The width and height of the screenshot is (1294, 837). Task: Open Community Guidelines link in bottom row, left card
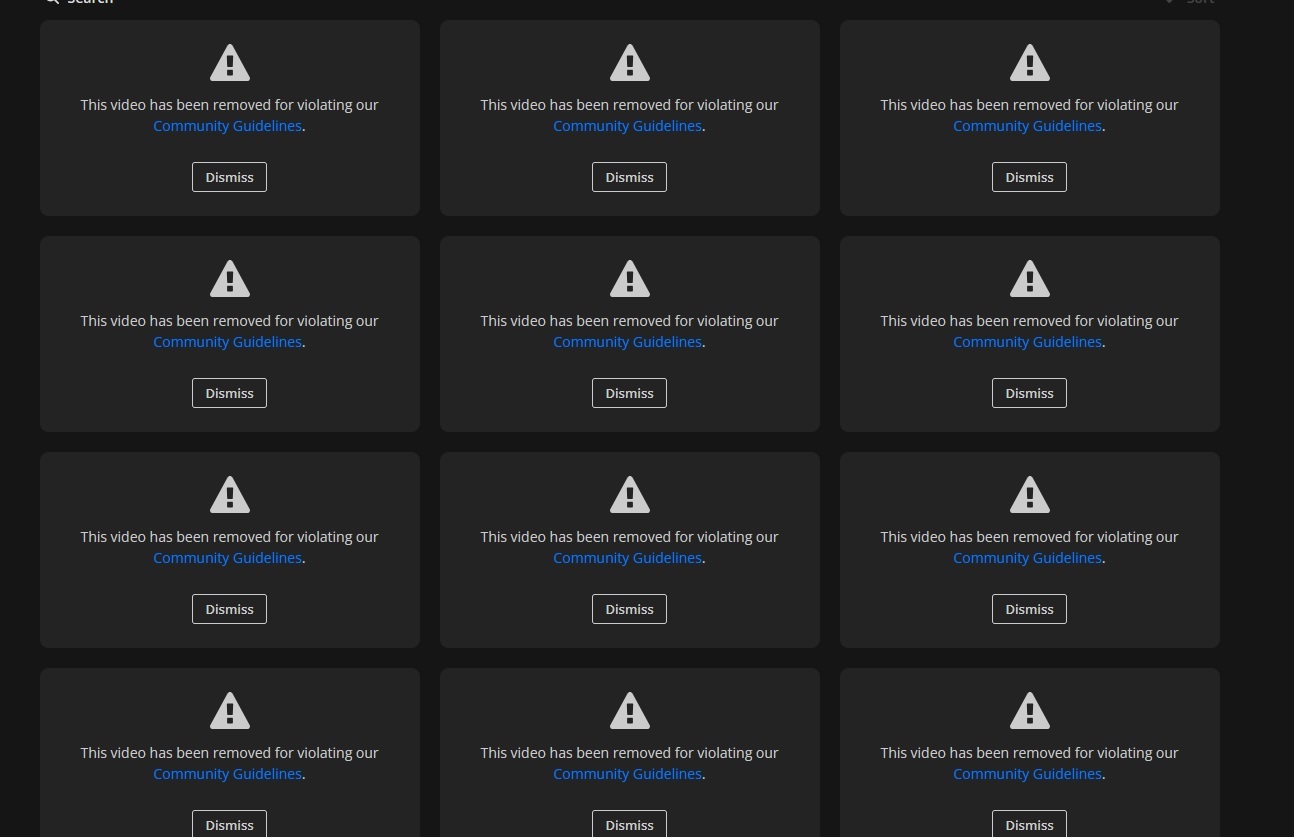[x=227, y=774]
